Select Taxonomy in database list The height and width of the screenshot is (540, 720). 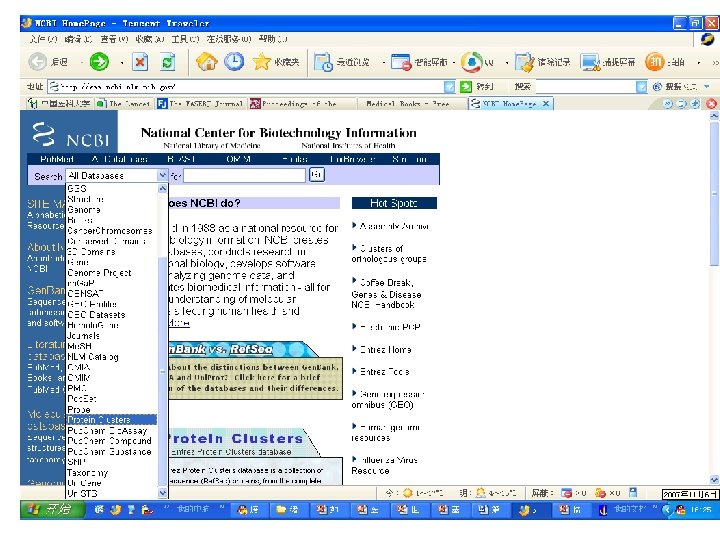coord(88,472)
